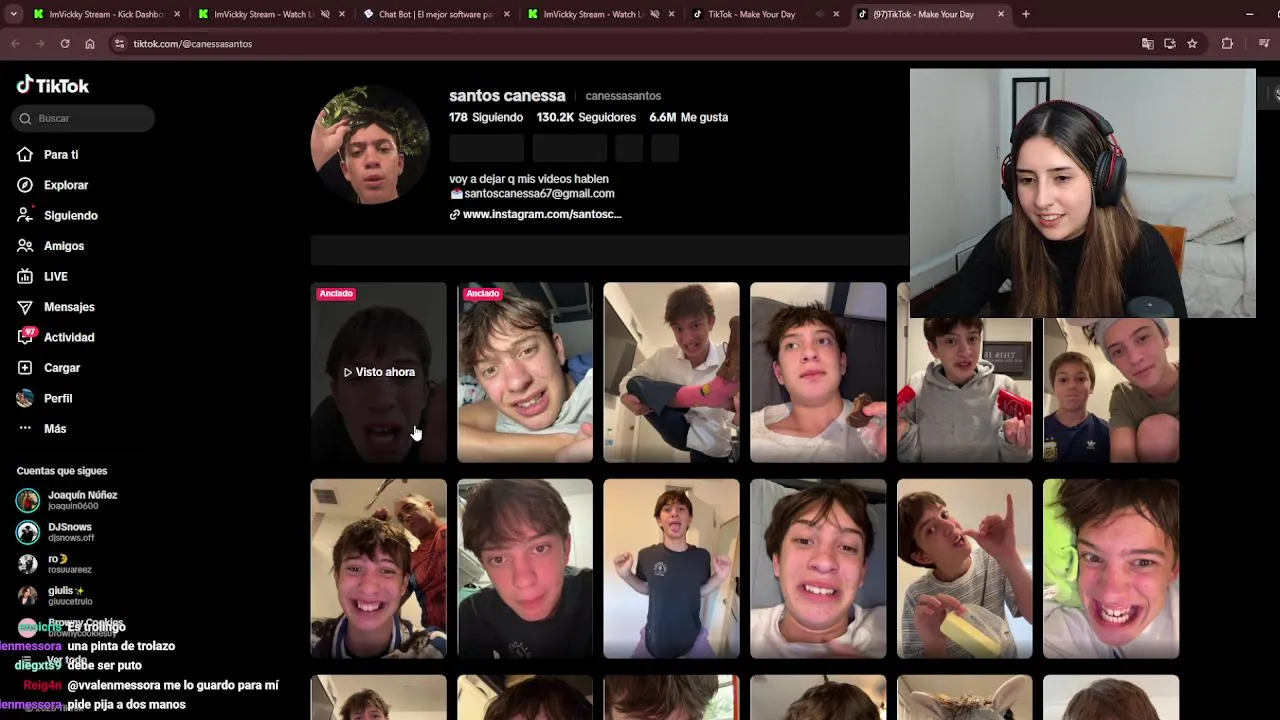Switch to ImVickky Stream Kick Dashboard tab
Image resolution: width=1280 pixels, height=720 pixels.
107,14
